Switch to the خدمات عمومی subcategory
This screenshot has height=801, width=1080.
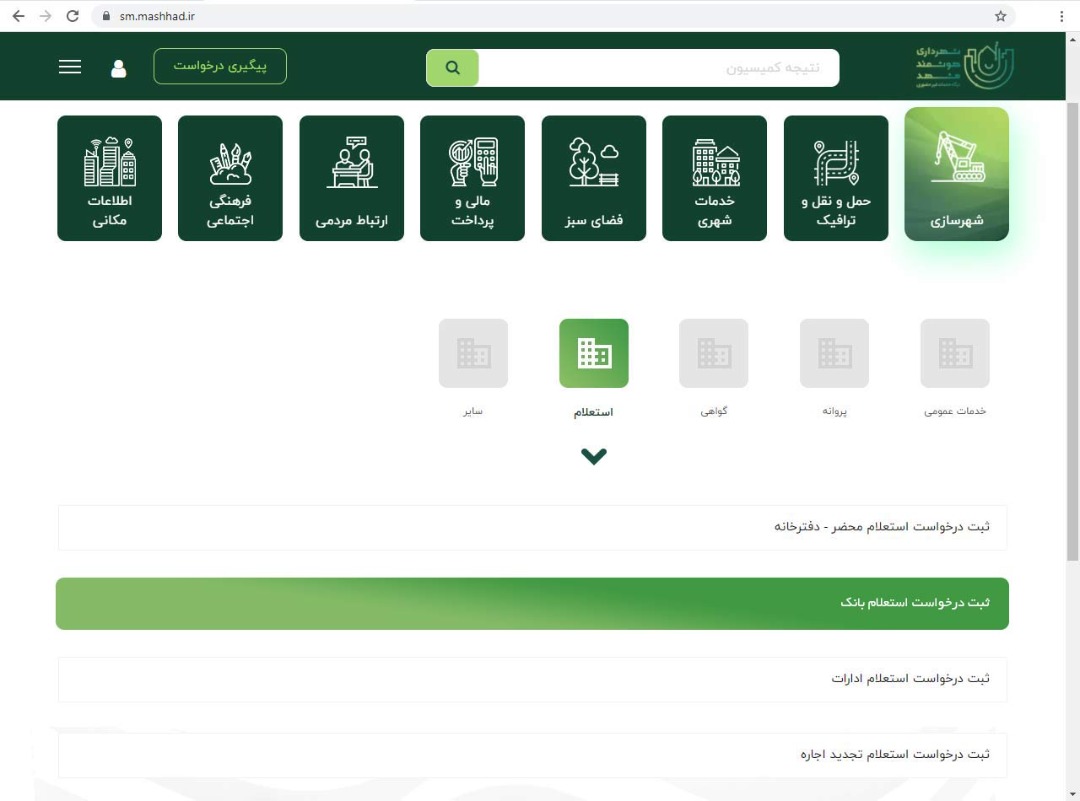[955, 354]
